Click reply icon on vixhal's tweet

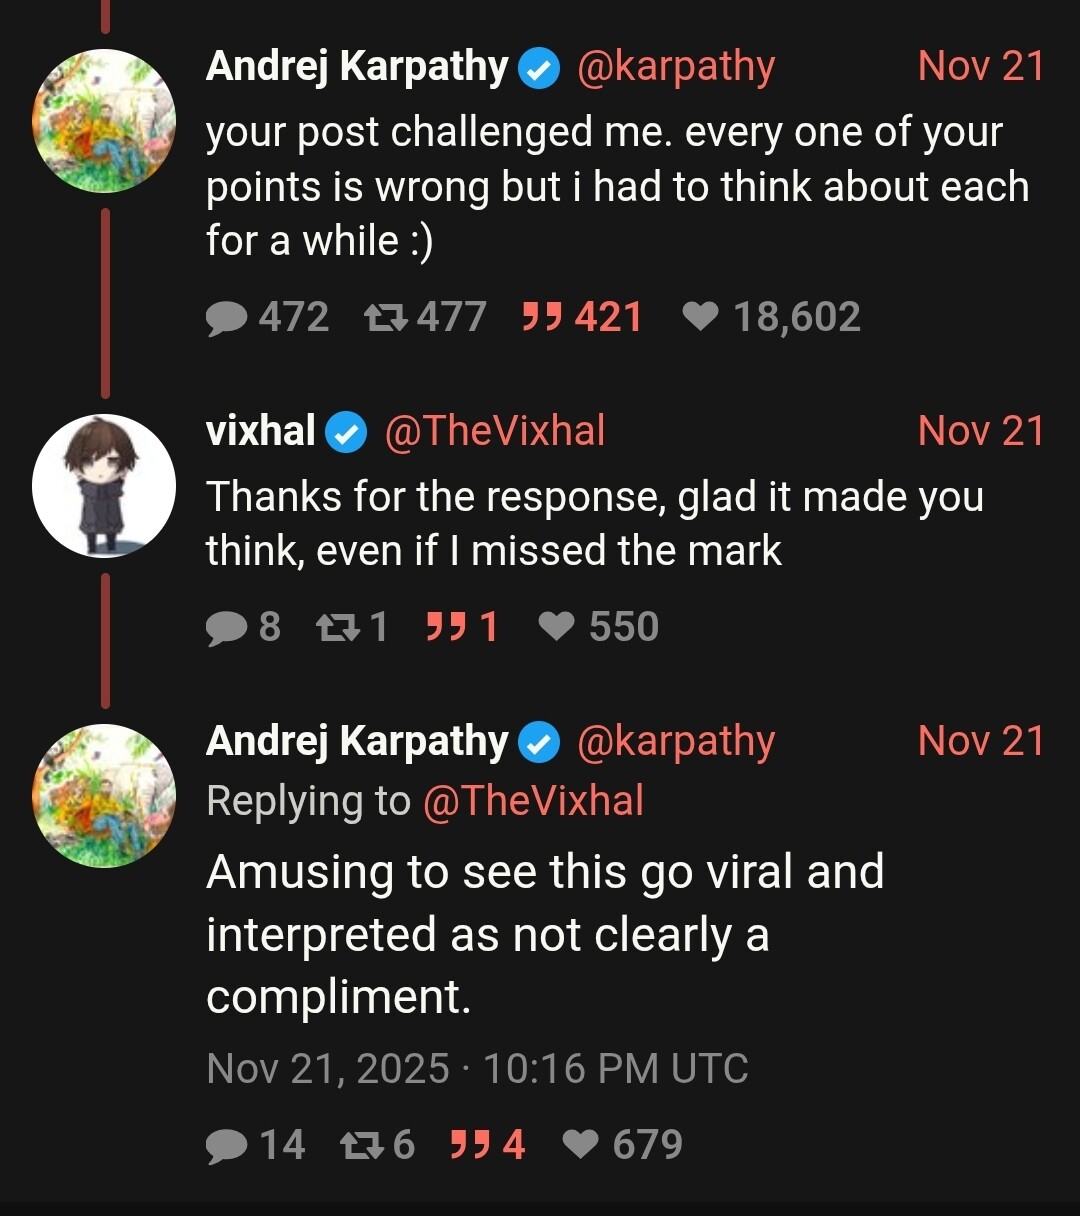(x=227, y=628)
